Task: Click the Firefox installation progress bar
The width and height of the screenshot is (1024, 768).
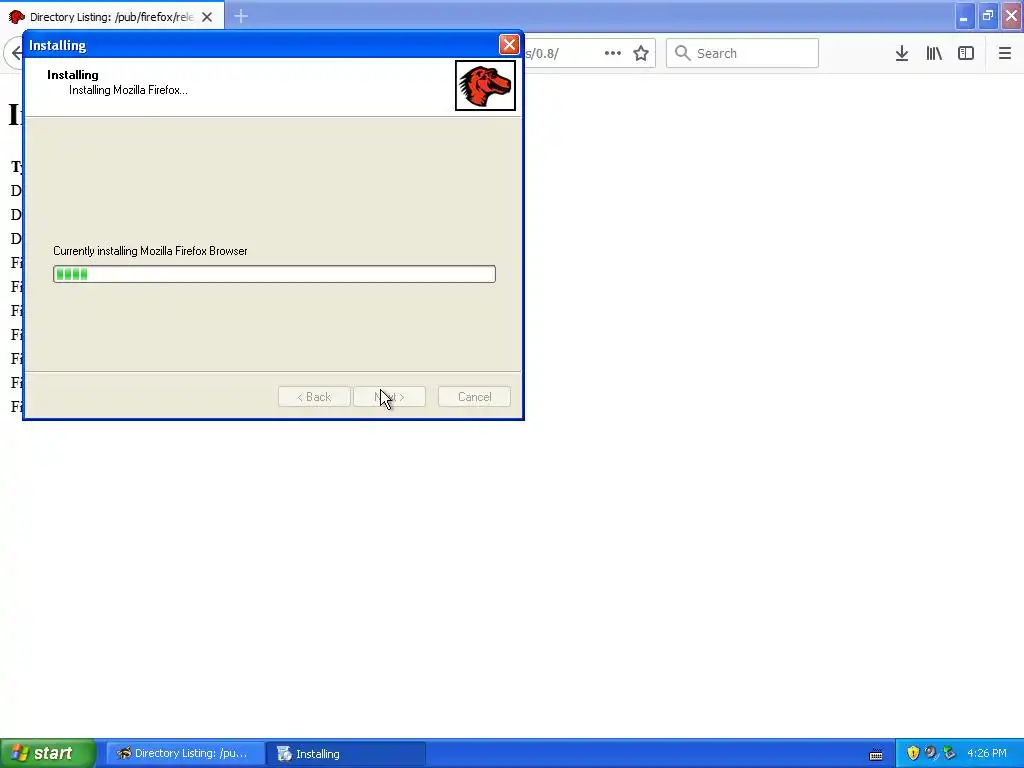Action: pyautogui.click(x=274, y=274)
